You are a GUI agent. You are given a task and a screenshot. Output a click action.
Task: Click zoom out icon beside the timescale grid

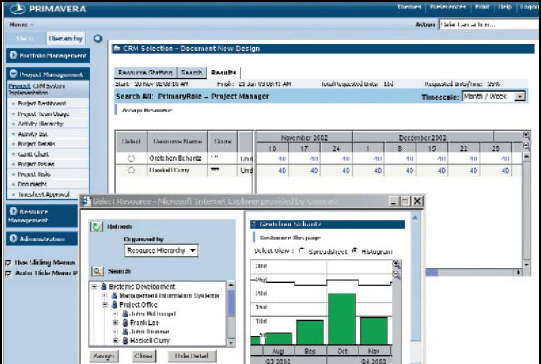click(x=526, y=146)
